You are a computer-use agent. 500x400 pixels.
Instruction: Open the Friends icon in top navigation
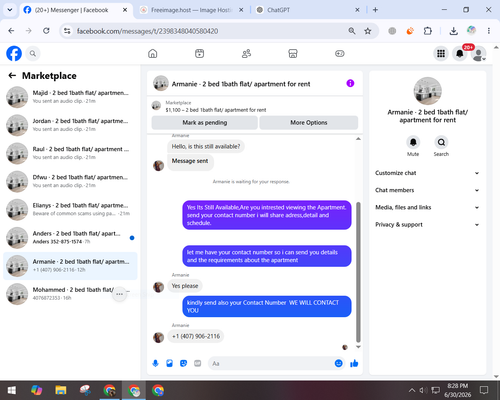pyautogui.click(x=246, y=53)
